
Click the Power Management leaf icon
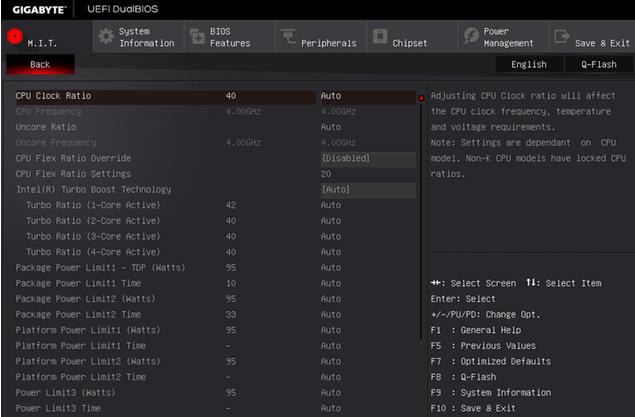(471, 37)
